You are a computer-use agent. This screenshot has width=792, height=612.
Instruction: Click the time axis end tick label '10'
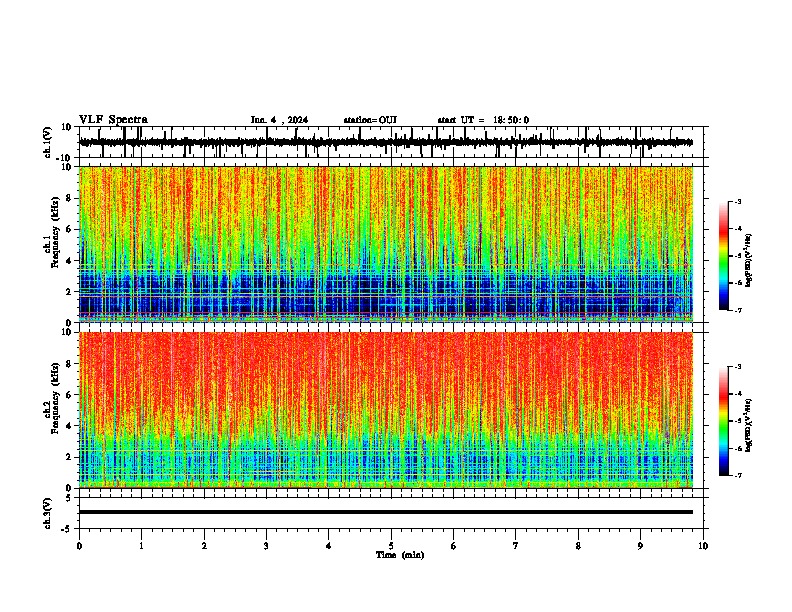(x=703, y=546)
